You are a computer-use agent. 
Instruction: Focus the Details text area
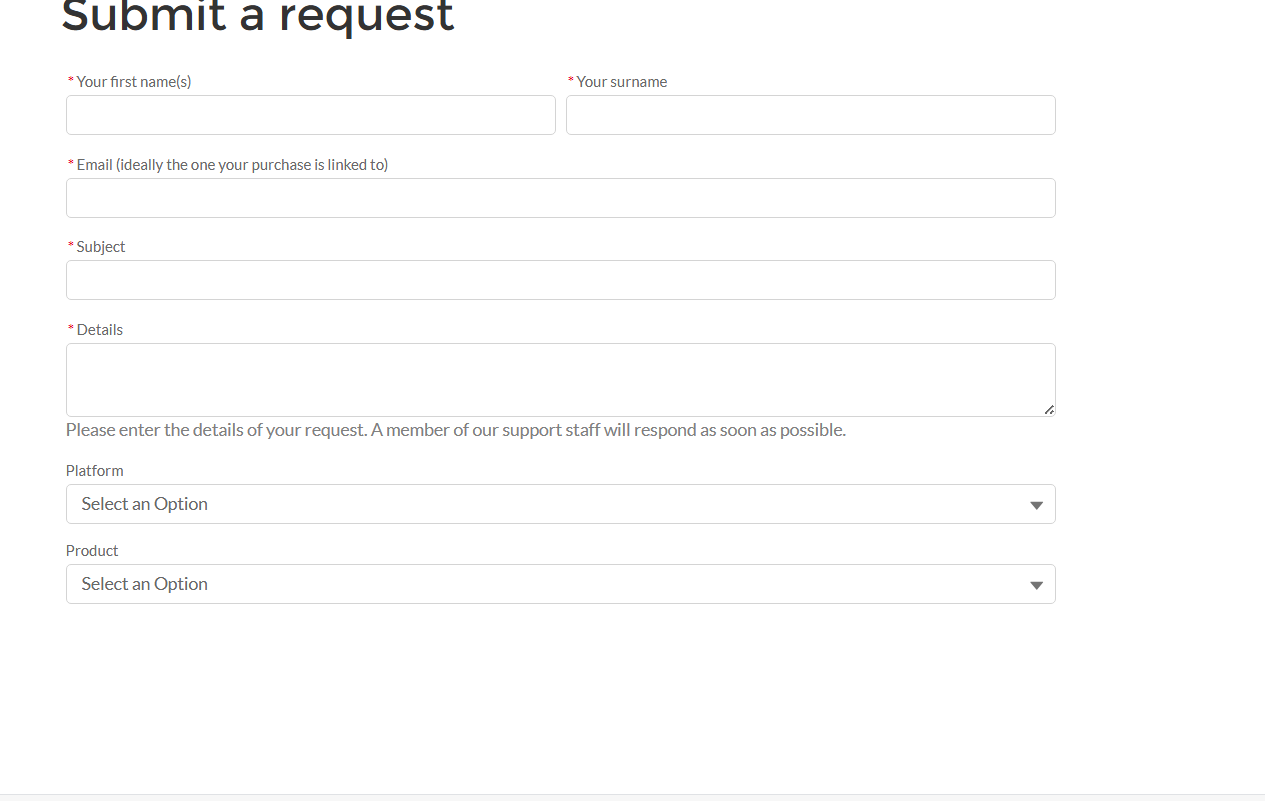[x=560, y=380]
